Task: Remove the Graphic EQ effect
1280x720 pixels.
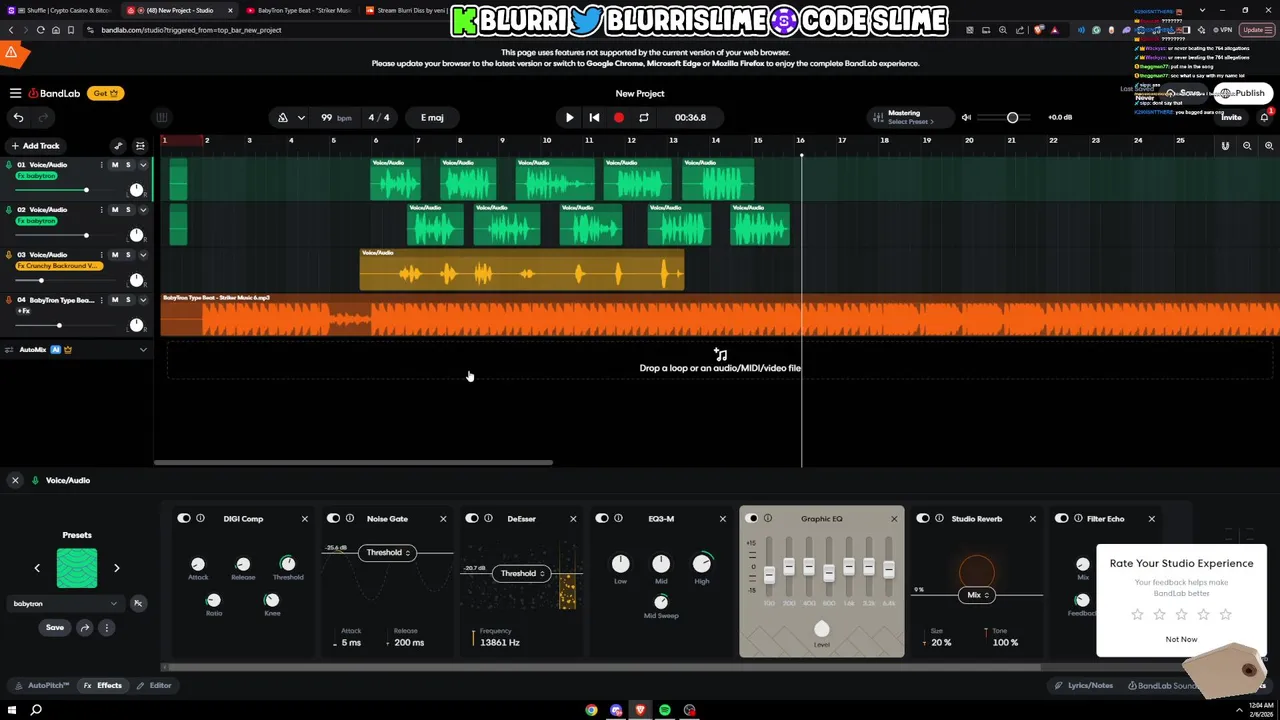Action: click(894, 518)
